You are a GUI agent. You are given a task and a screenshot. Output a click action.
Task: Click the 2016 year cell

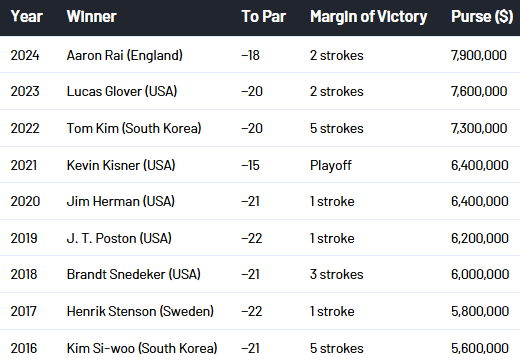pyautogui.click(x=24, y=348)
